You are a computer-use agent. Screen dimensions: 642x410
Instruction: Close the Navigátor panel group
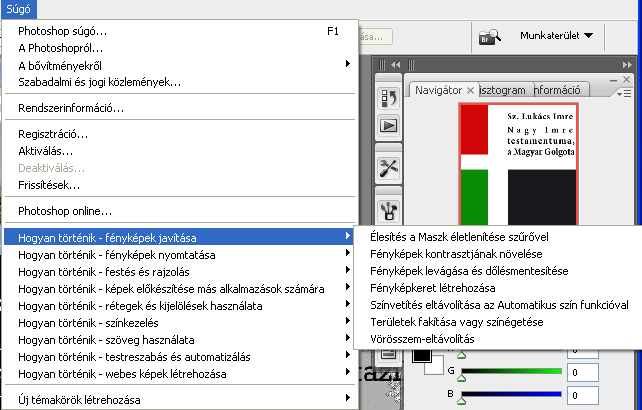626,79
